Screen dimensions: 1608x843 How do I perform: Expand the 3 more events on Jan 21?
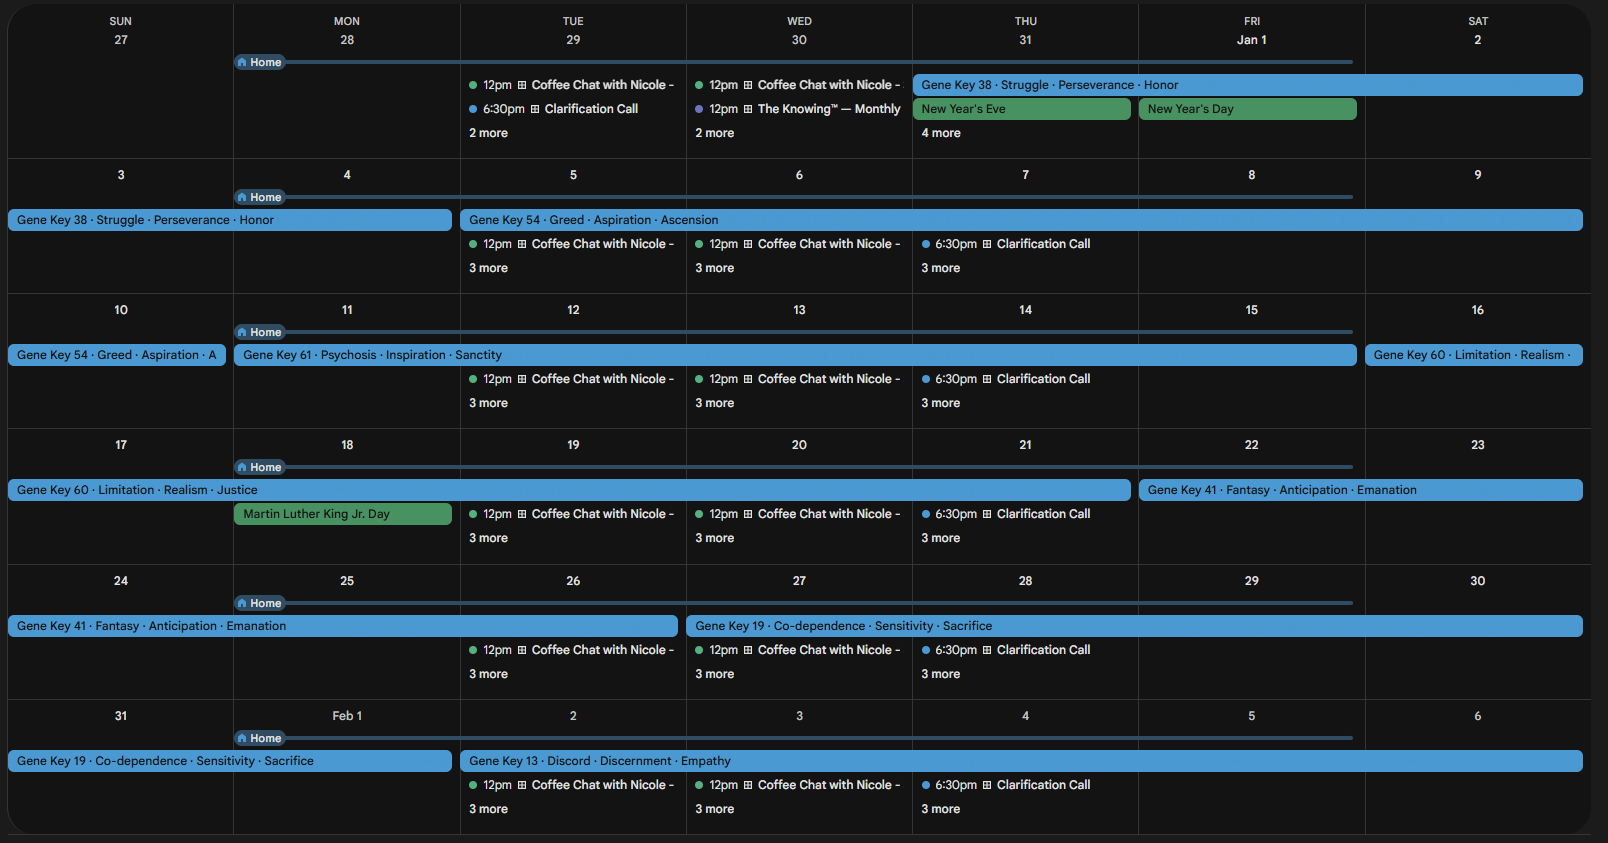941,538
